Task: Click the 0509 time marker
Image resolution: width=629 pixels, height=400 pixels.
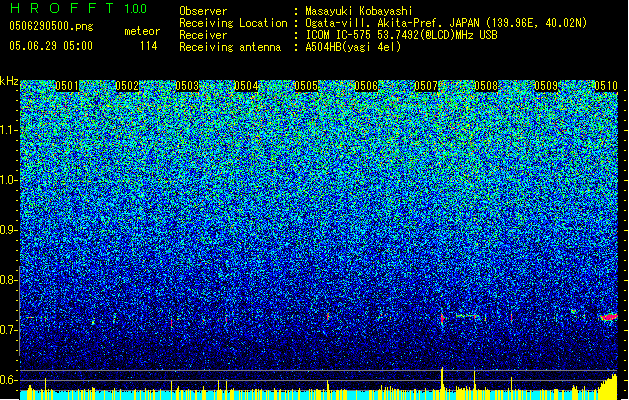Action: 546,86
